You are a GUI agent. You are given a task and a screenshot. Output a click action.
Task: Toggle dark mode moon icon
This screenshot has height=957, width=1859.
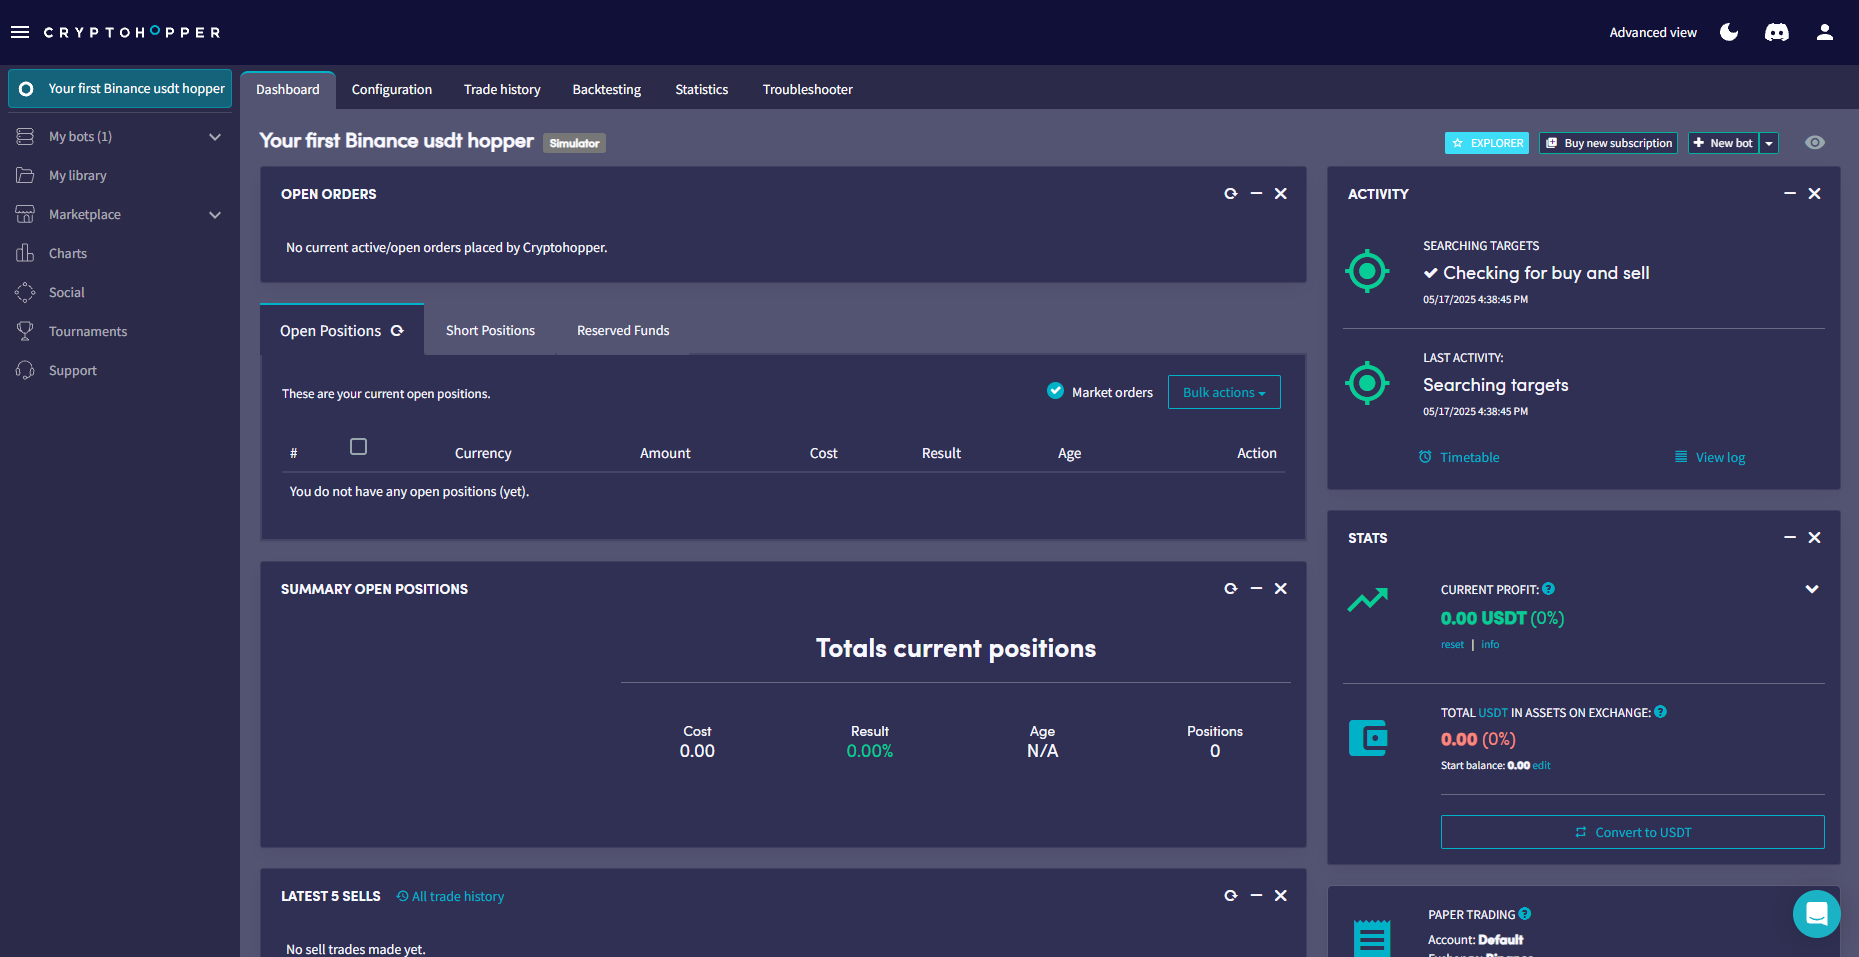point(1729,32)
